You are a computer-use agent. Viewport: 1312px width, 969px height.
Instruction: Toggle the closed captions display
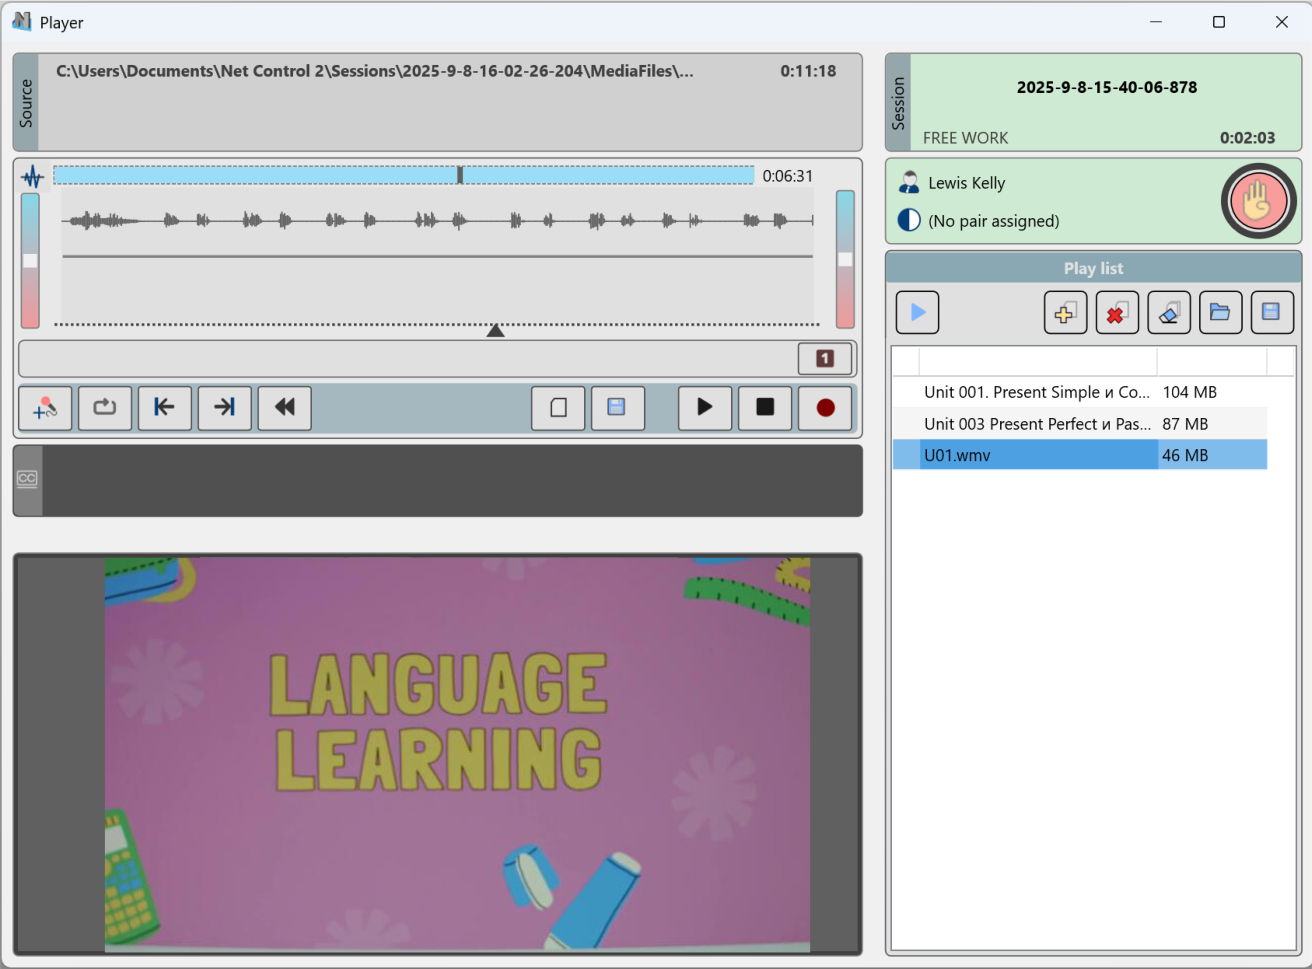[x=26, y=480]
